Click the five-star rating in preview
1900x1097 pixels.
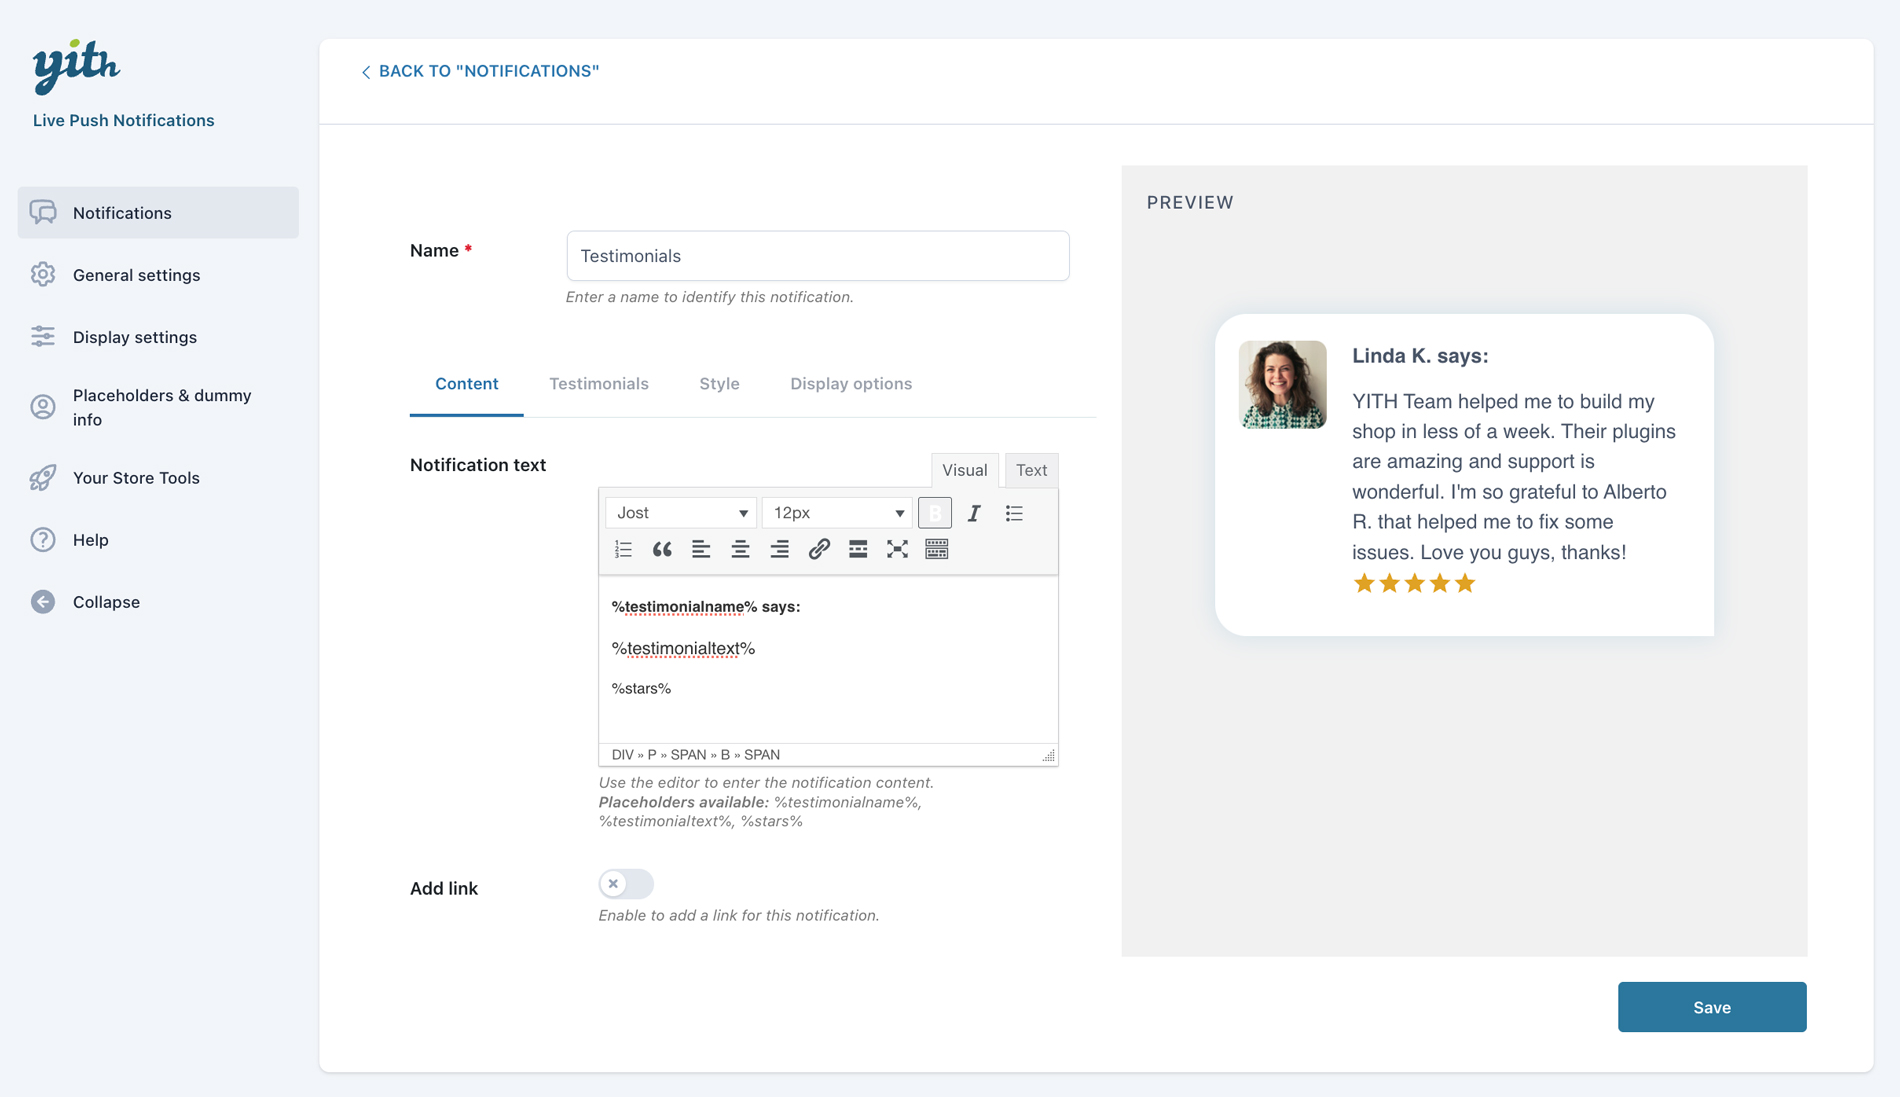(1414, 584)
